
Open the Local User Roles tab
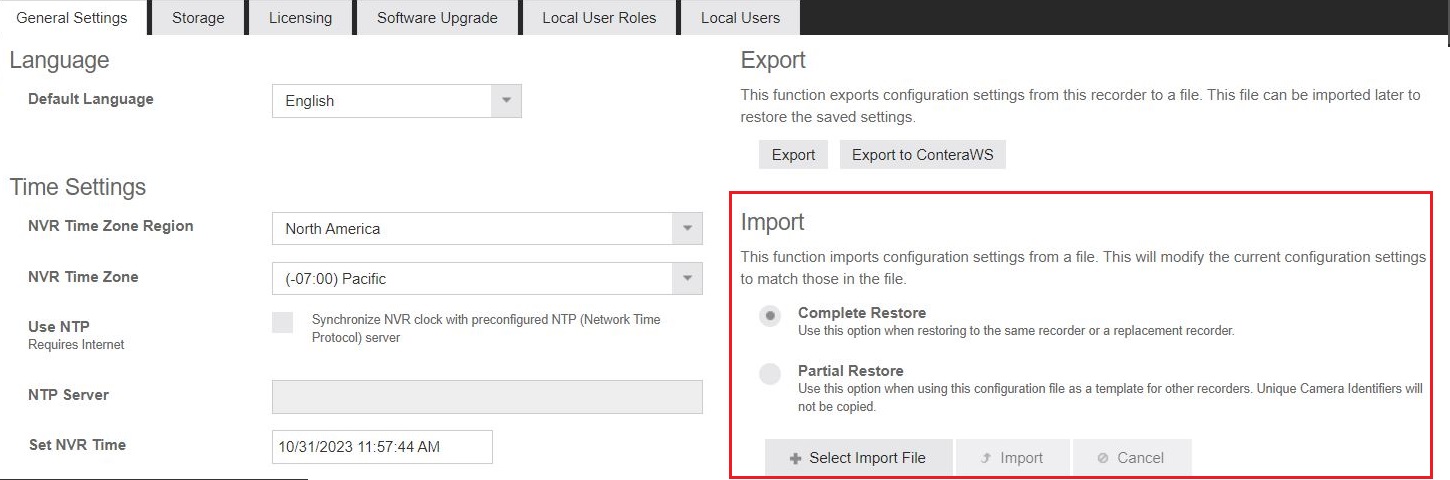click(x=599, y=18)
